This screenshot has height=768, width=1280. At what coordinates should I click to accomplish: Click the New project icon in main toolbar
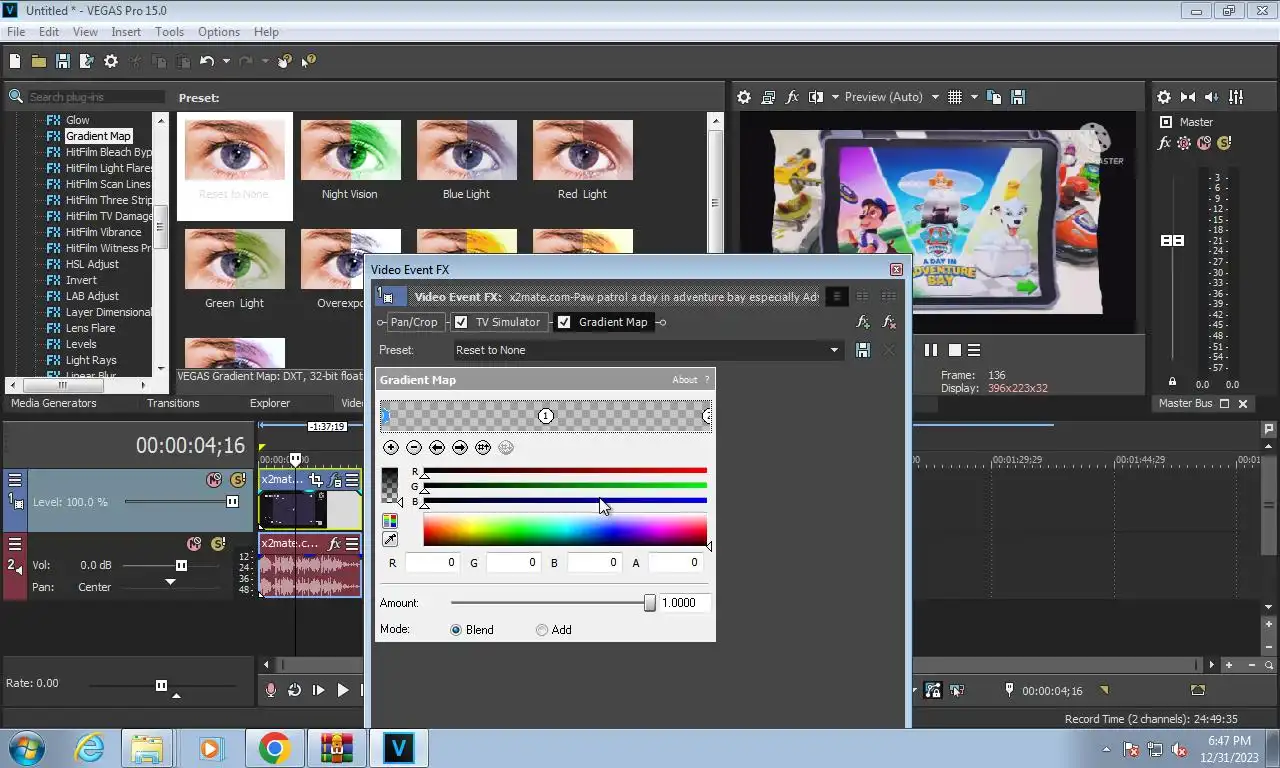15,61
